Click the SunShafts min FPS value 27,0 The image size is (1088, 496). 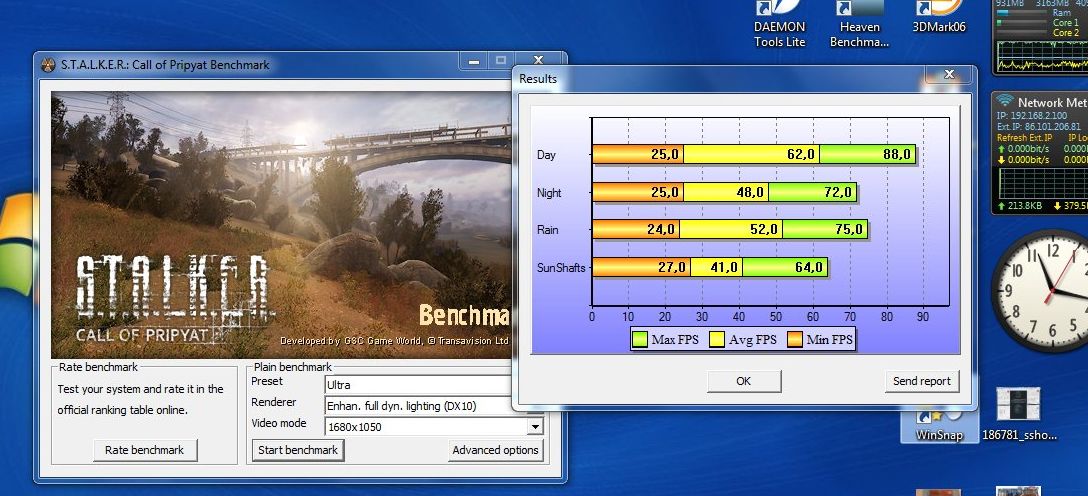click(x=672, y=267)
